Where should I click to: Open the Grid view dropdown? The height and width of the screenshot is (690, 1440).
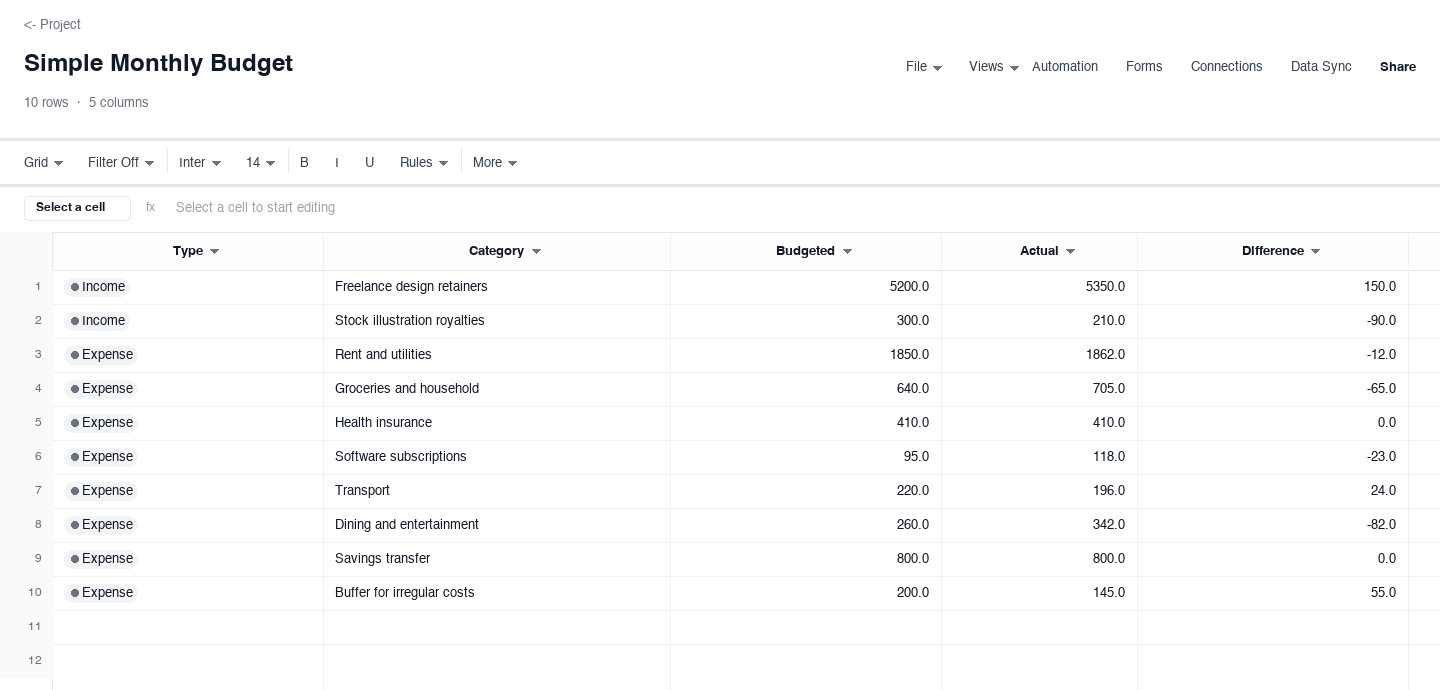44,163
